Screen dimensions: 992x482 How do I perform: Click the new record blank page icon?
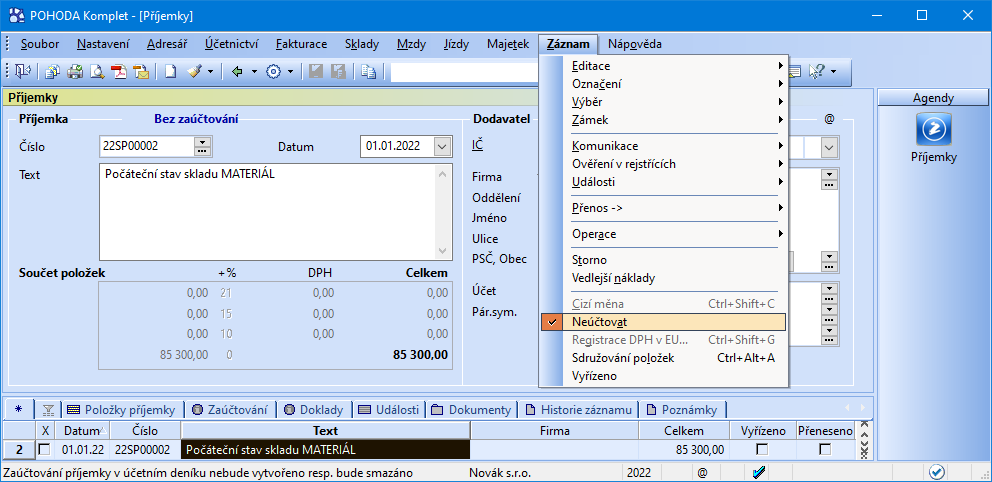tap(171, 71)
